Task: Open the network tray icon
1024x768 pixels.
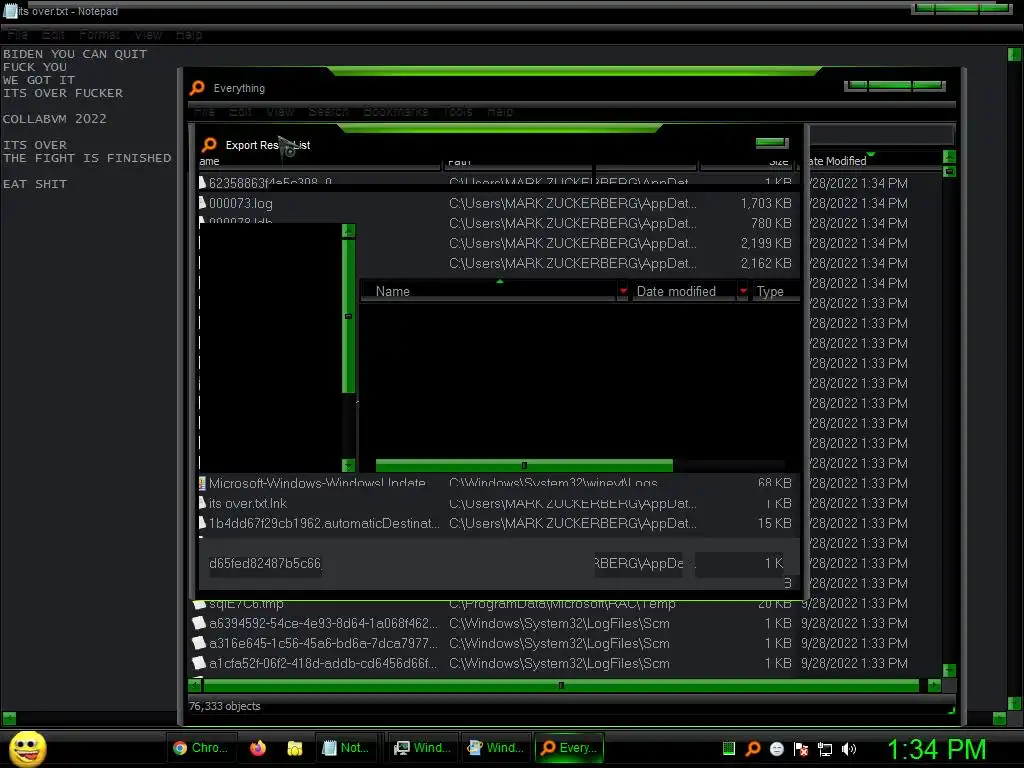Action: pos(825,749)
